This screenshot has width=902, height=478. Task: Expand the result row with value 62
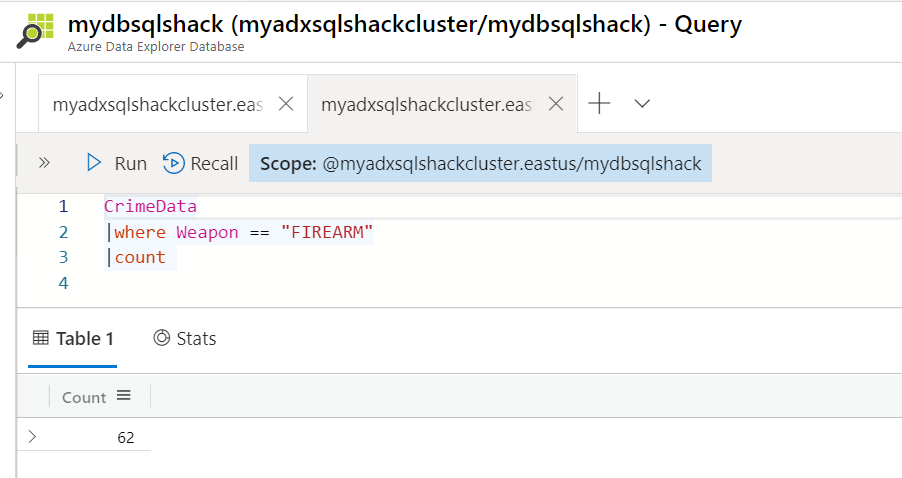(x=32, y=437)
